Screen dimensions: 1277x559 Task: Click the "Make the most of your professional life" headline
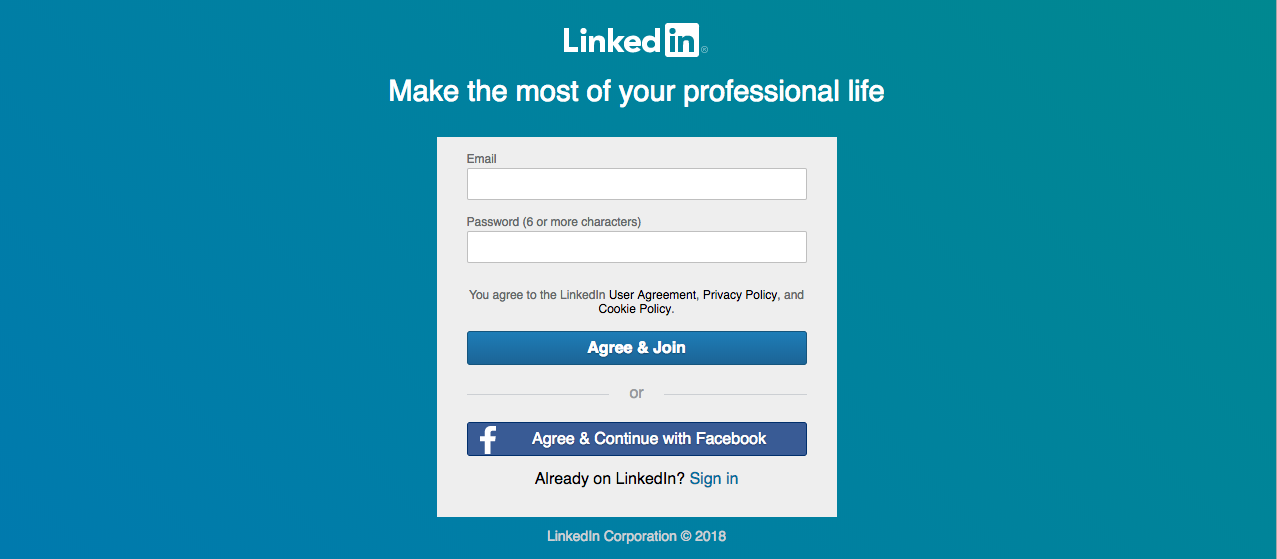point(636,92)
